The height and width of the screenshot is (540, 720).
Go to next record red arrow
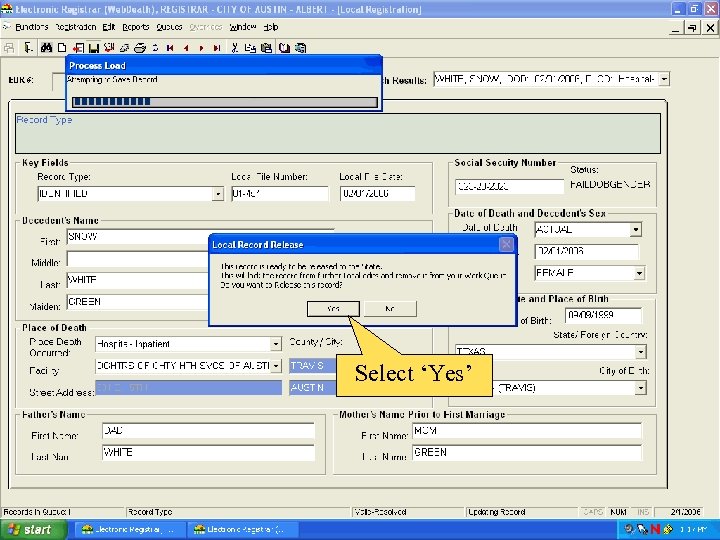(x=201, y=48)
